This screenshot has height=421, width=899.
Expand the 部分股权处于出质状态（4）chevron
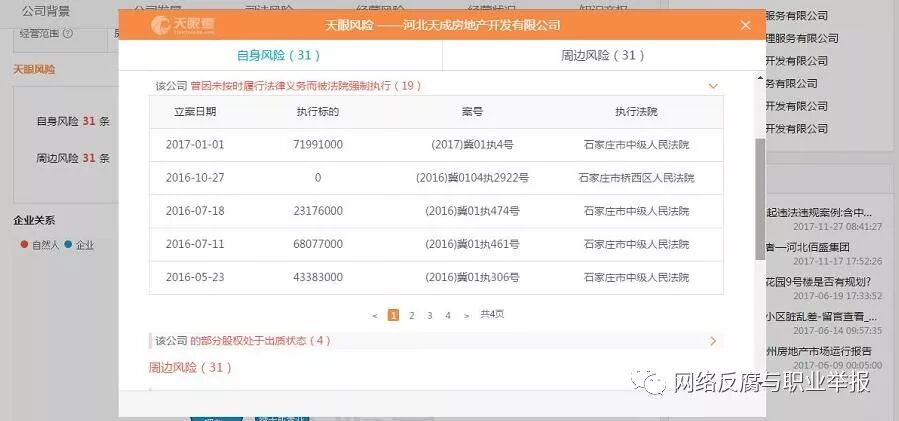click(713, 341)
